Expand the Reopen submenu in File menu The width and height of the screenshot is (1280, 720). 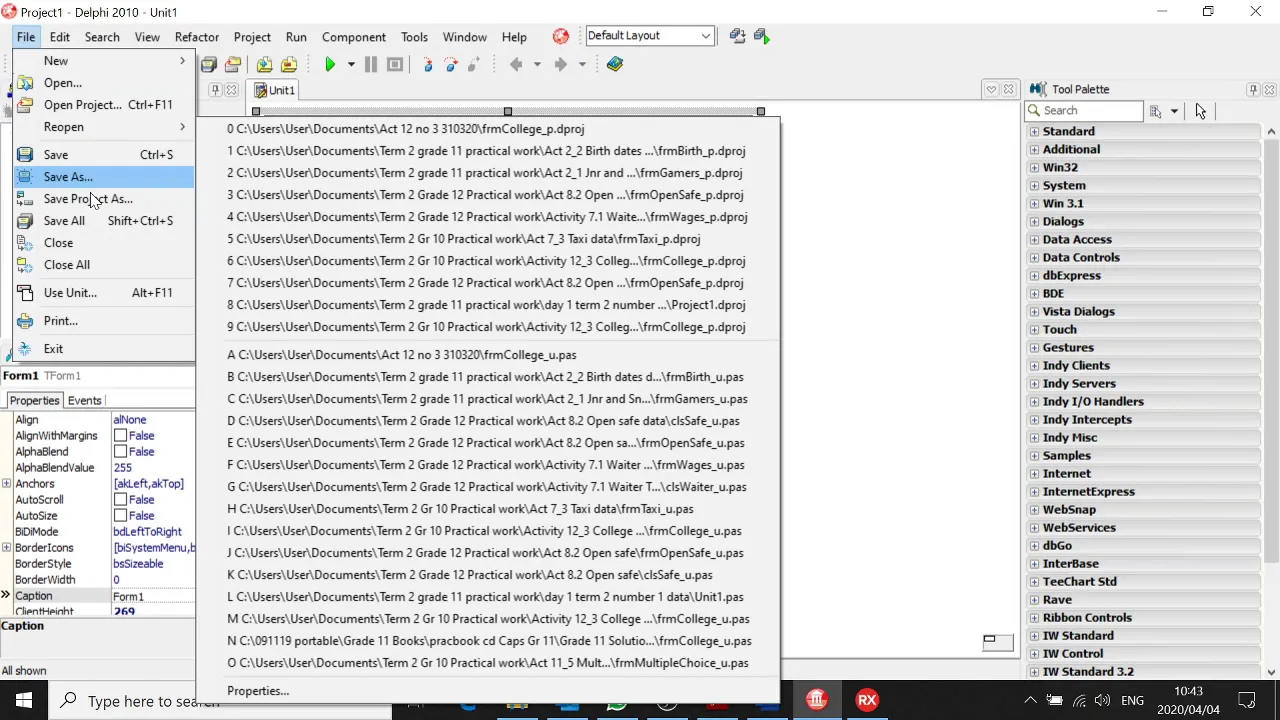pos(104,127)
